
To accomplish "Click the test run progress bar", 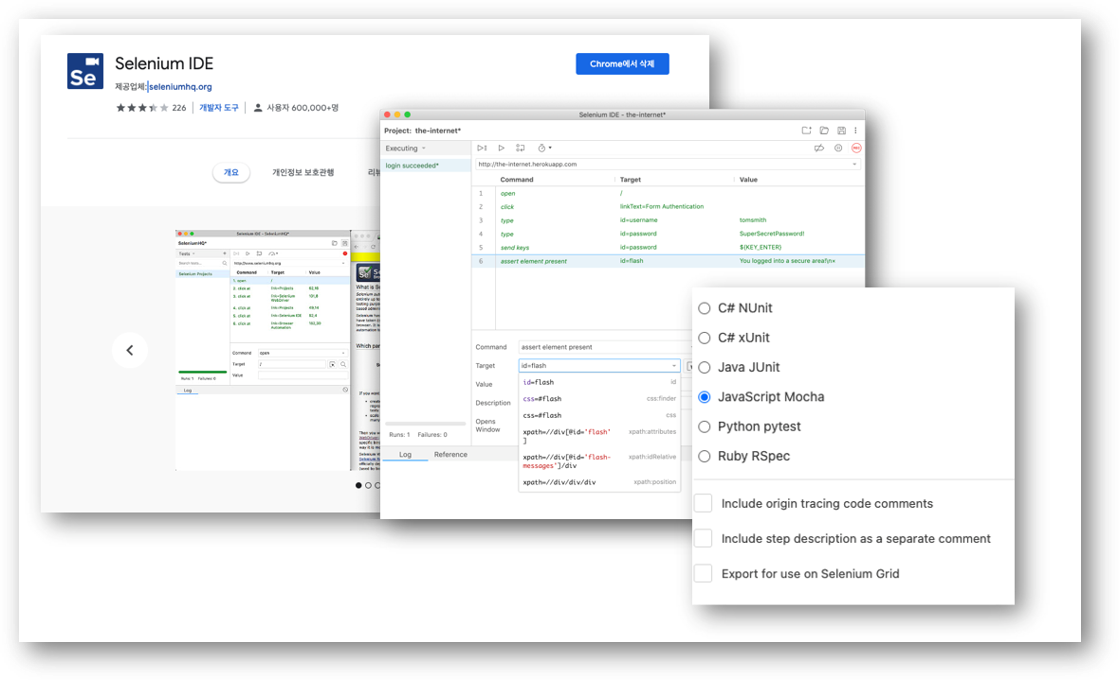I will click(425, 424).
